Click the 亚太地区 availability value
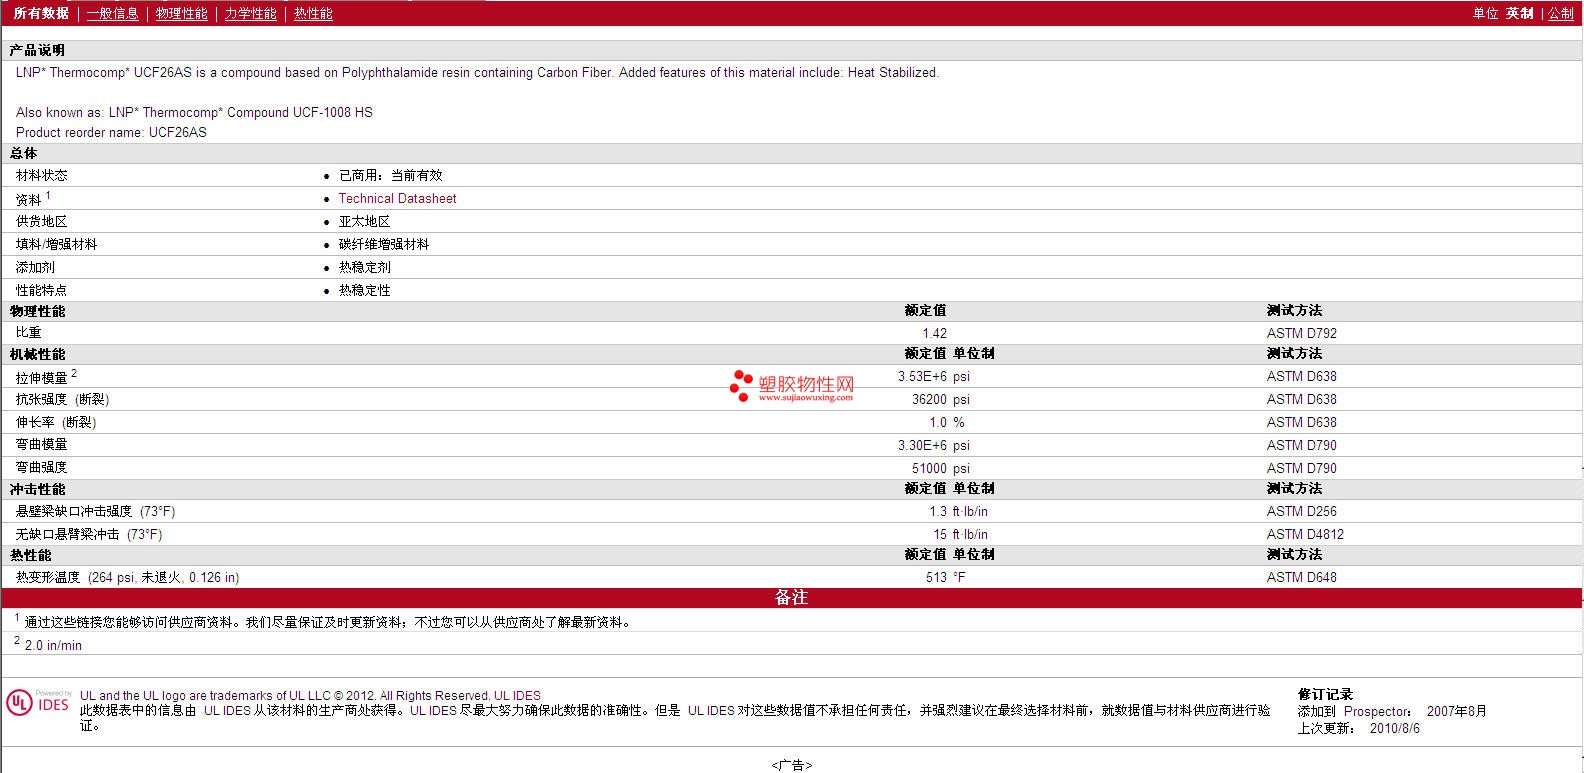 click(364, 221)
